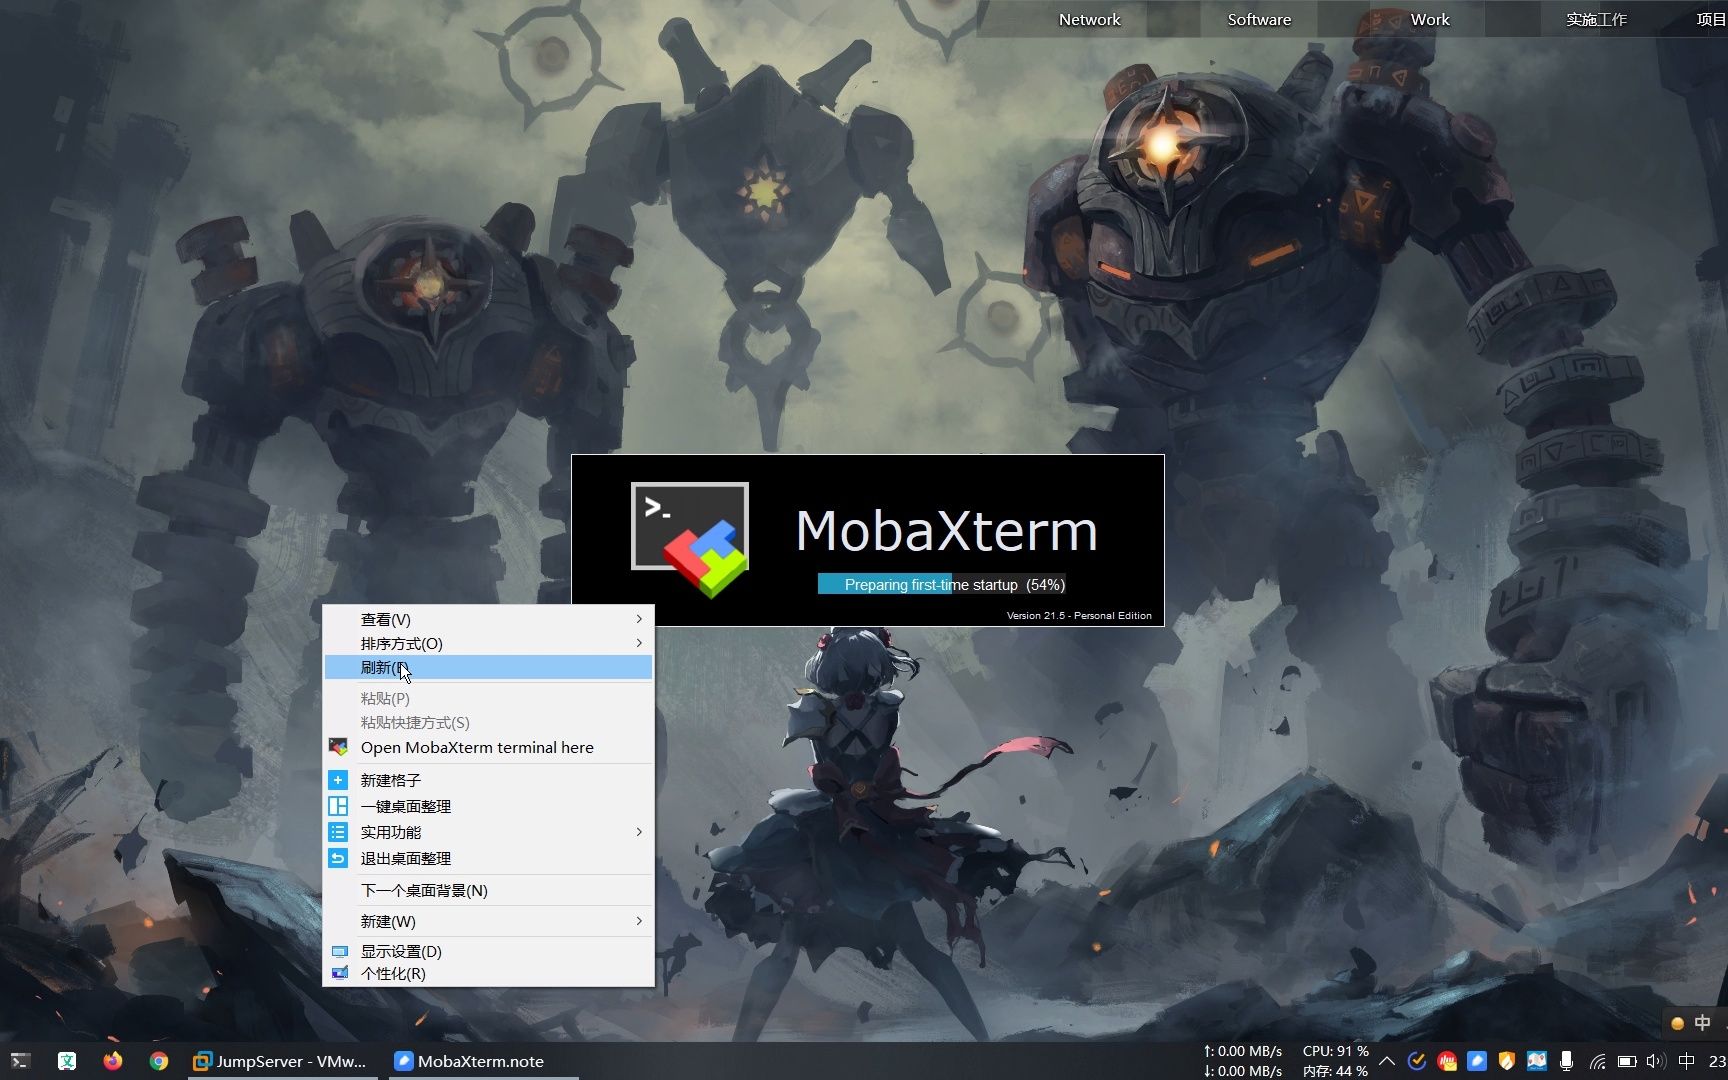Check battery status tray icon
This screenshot has width=1728, height=1080.
1628,1062
